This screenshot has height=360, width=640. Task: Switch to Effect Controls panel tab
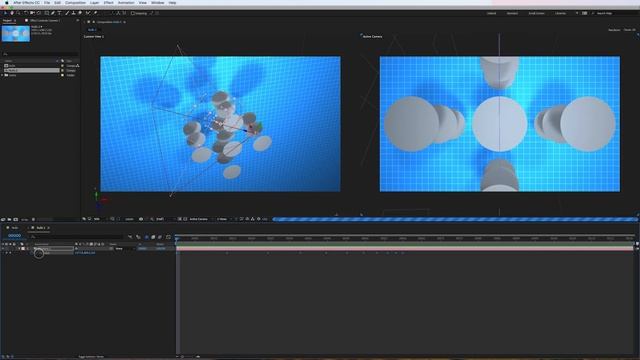pos(45,20)
